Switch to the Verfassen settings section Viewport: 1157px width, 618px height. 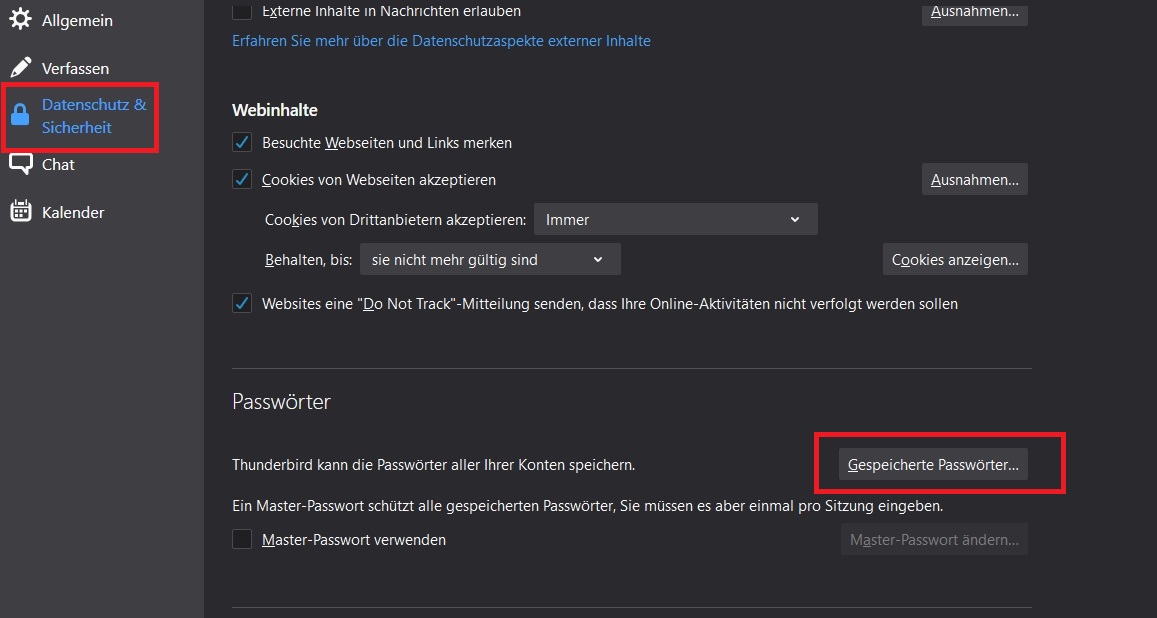click(75, 68)
